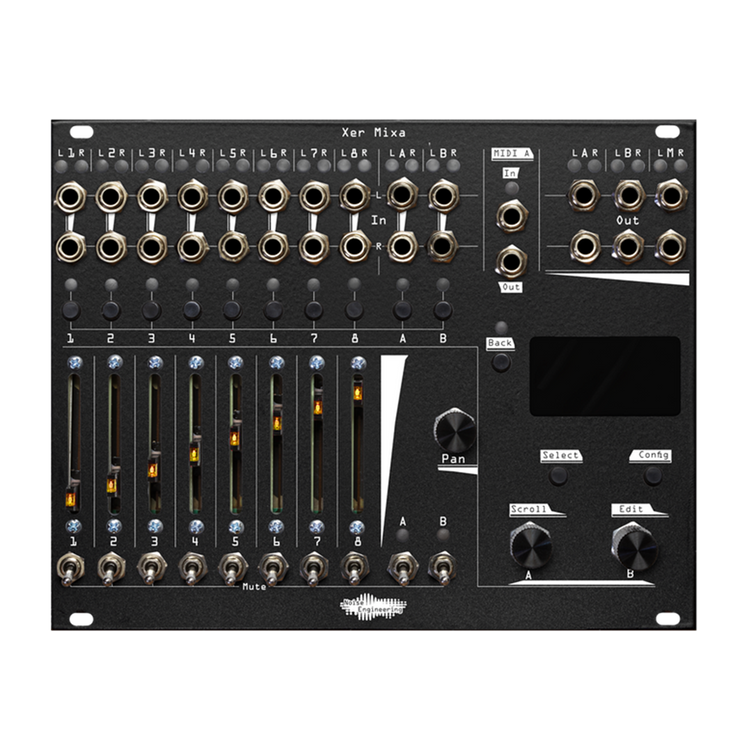Click channel 7 right input jack
750x750 pixels.
coord(314,247)
